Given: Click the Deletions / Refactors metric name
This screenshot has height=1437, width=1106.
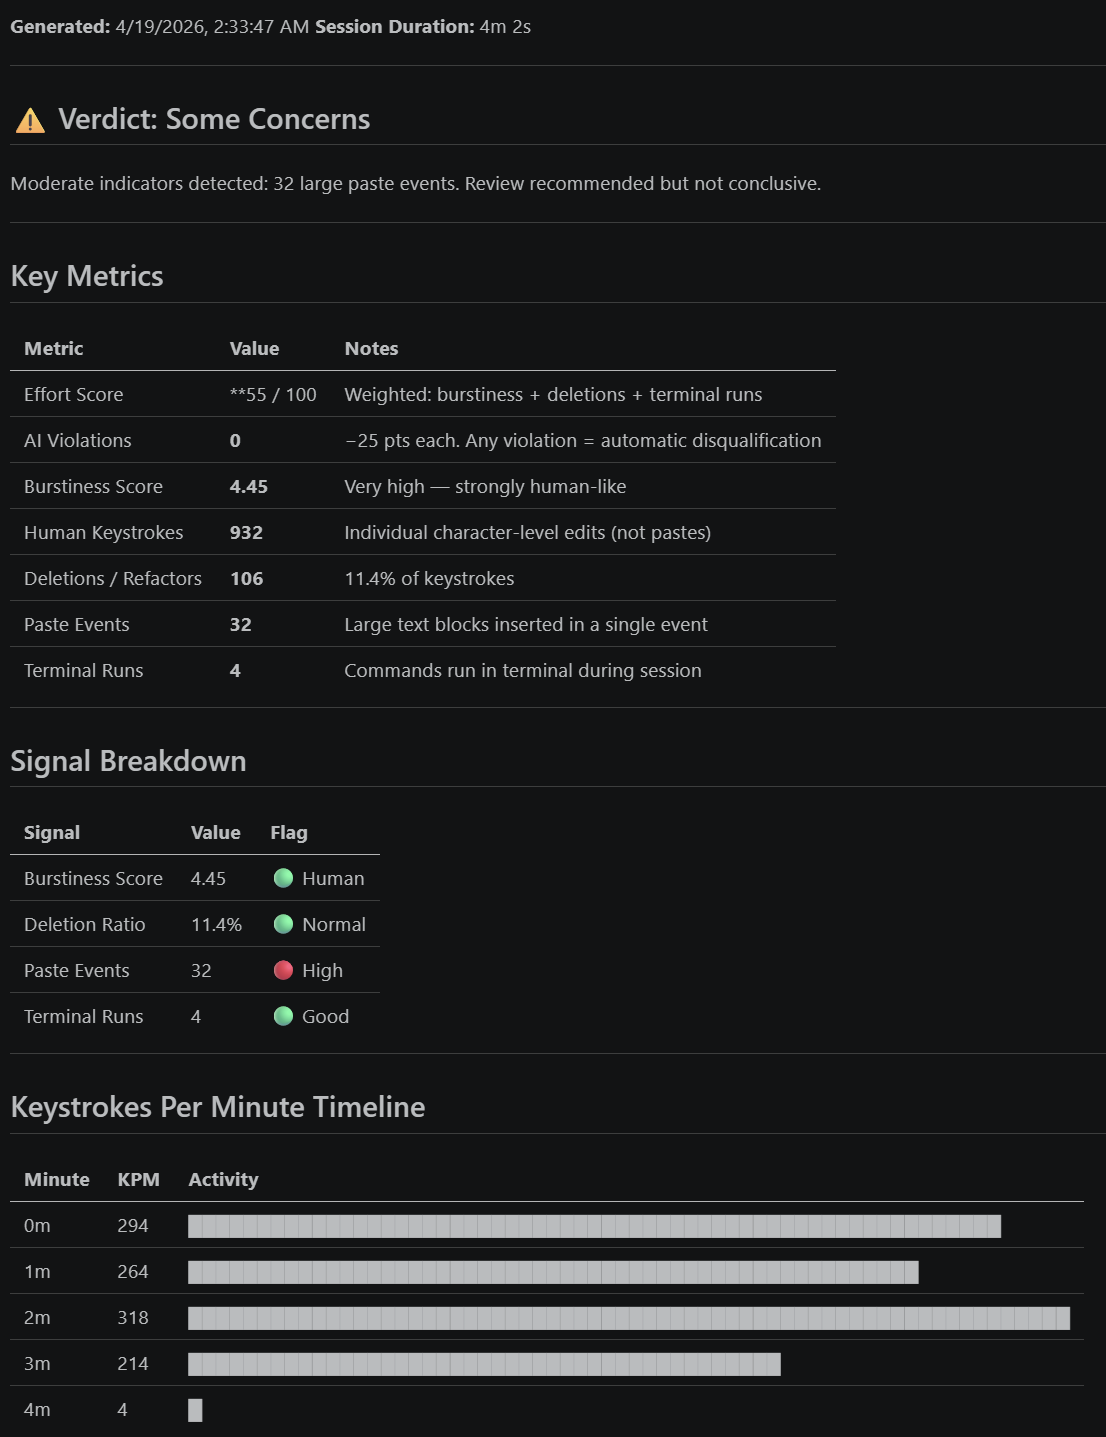Looking at the screenshot, I should 113,578.
